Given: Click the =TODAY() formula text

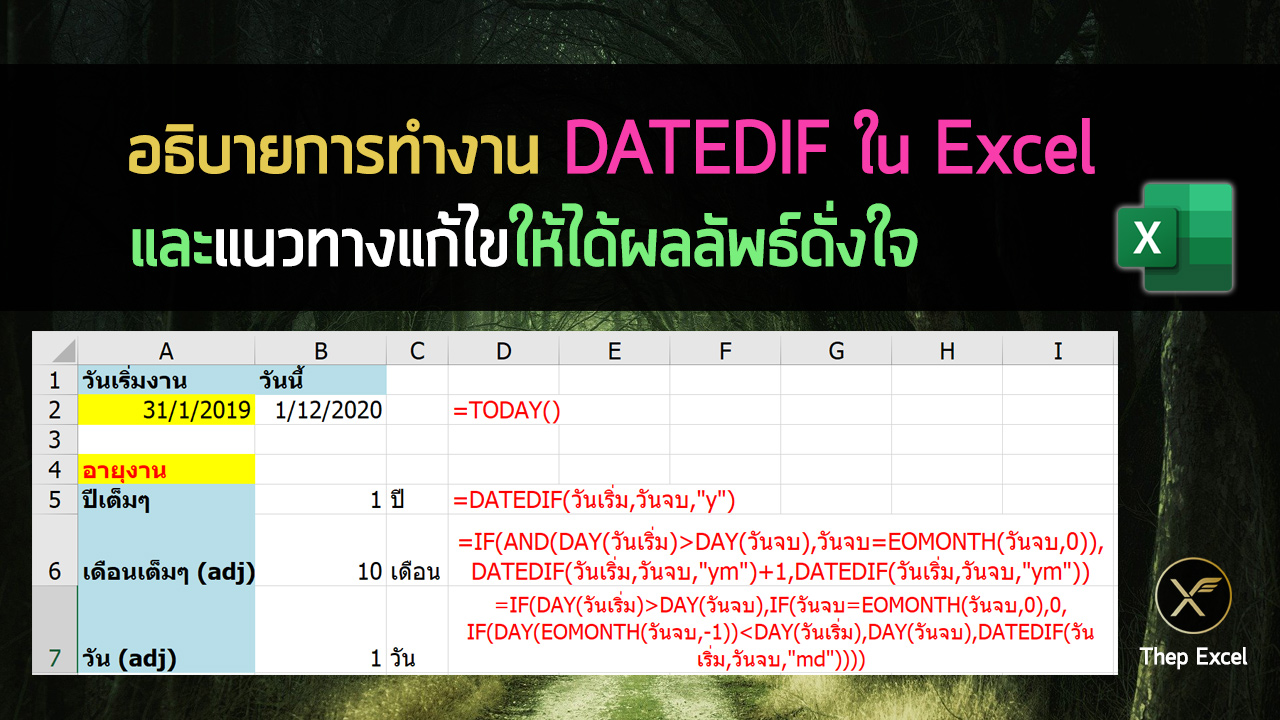Looking at the screenshot, I should [507, 410].
